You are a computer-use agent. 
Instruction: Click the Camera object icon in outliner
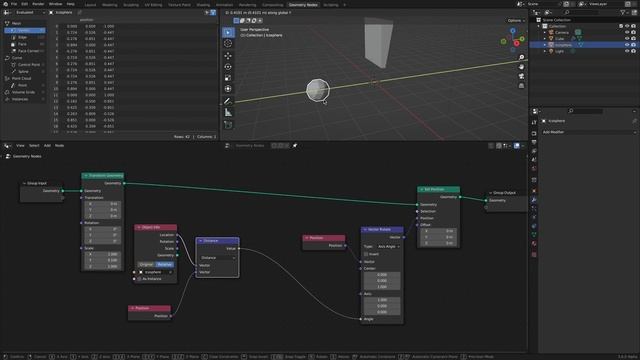[551, 32]
